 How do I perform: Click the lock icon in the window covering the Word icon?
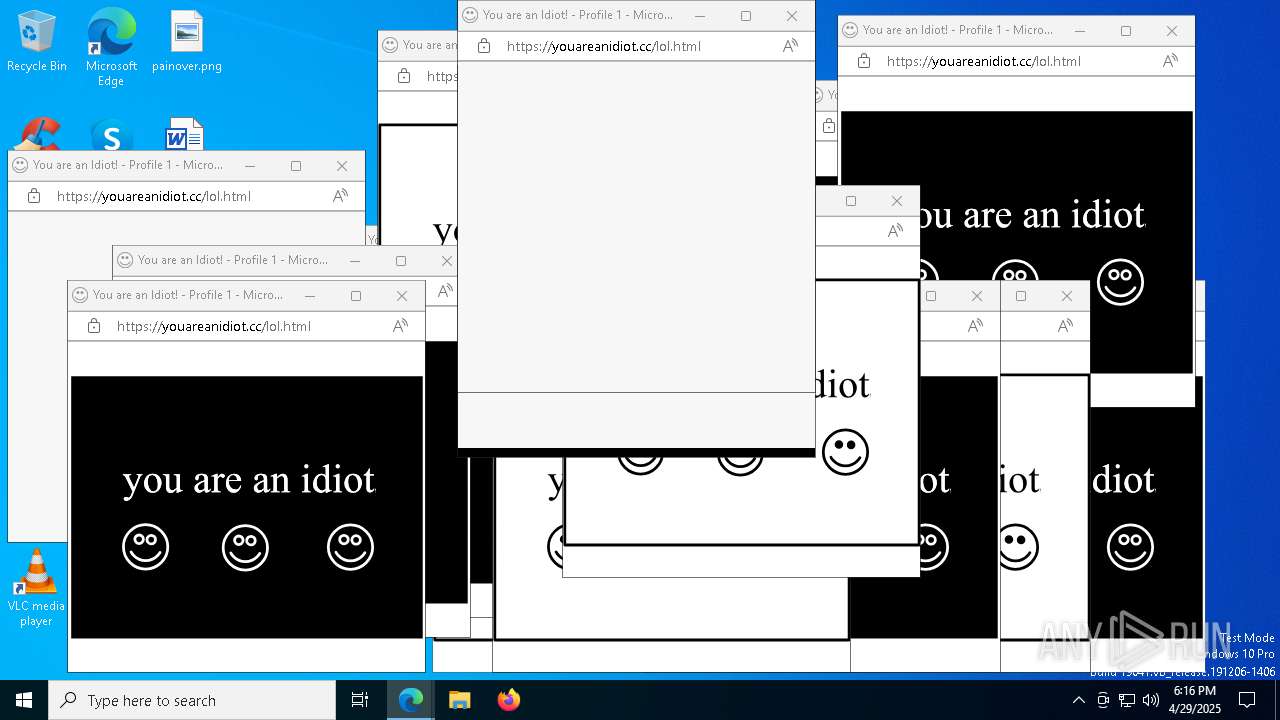[34, 196]
